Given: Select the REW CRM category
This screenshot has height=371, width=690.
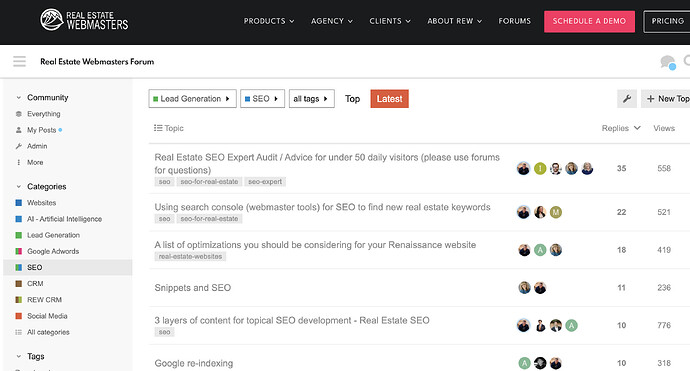Looking at the screenshot, I should point(44,300).
